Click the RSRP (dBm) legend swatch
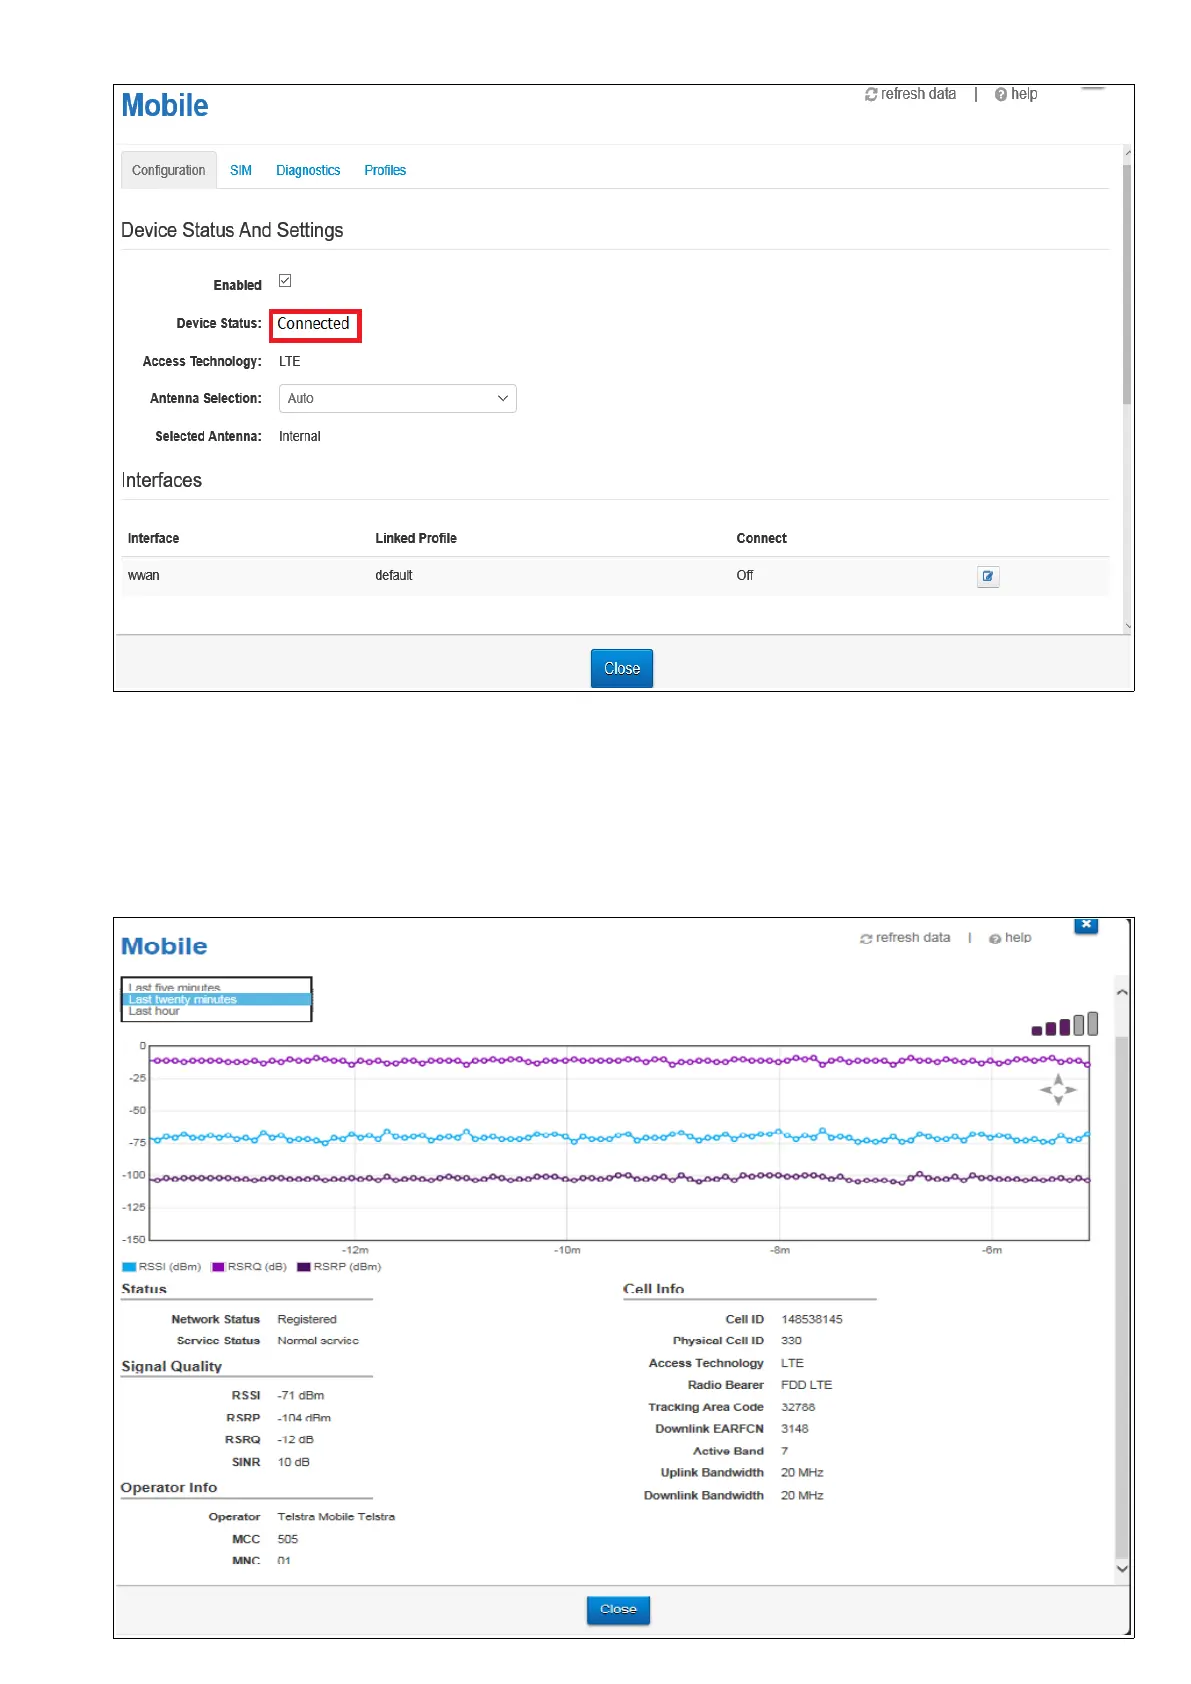This screenshot has height=1684, width=1191. 304,1267
